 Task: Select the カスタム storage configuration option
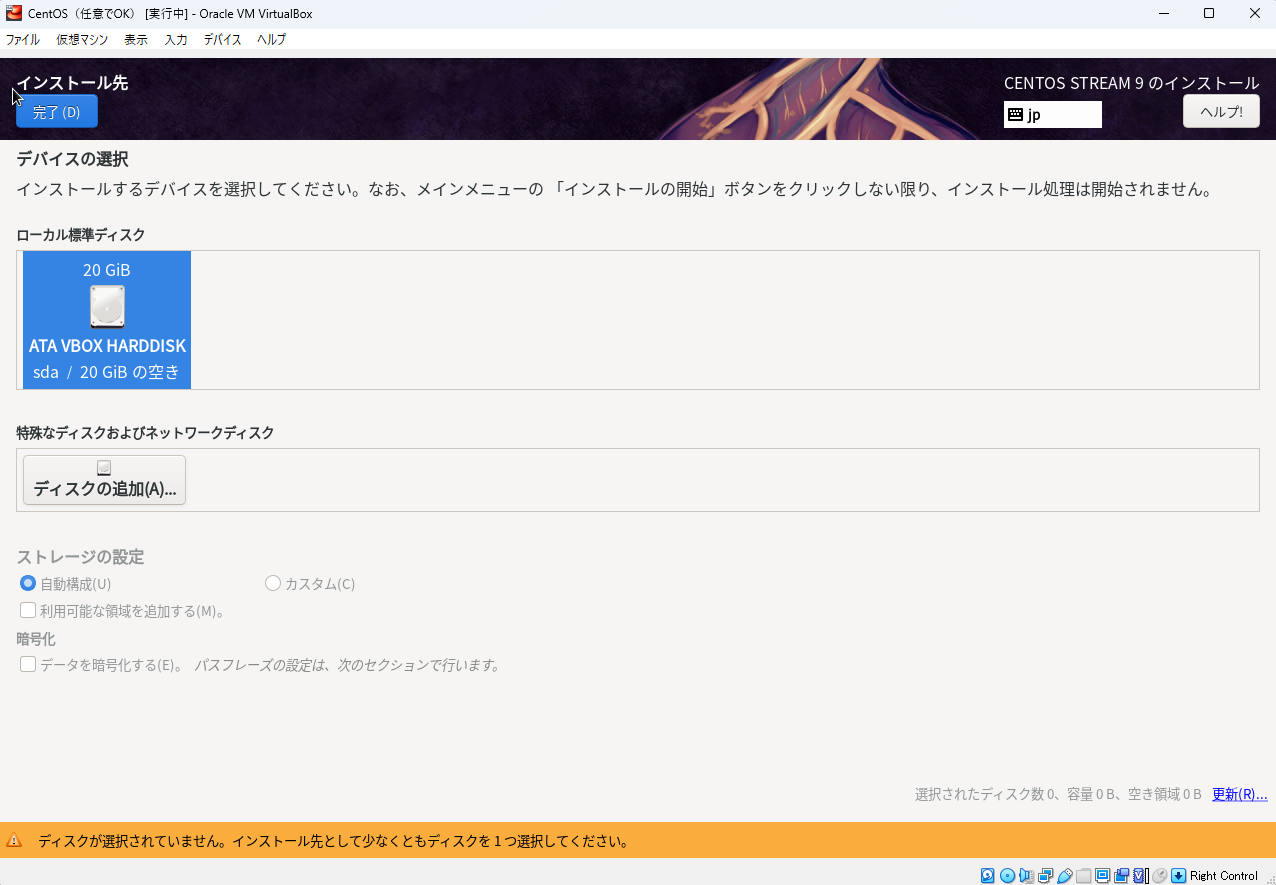(272, 583)
